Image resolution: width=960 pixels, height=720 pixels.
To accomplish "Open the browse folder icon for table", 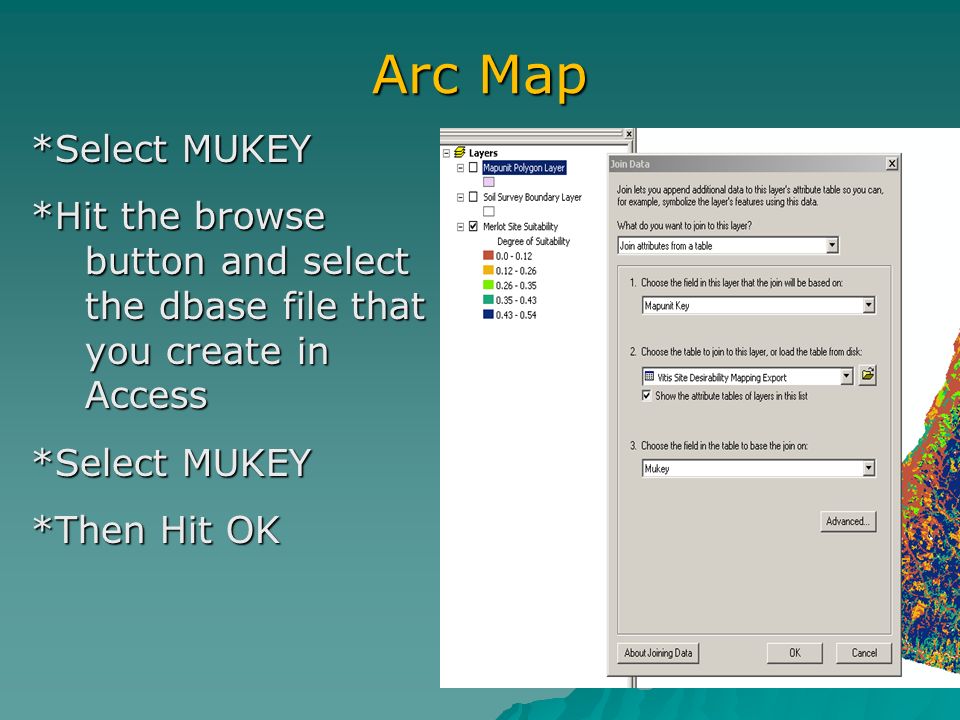I will point(867,375).
